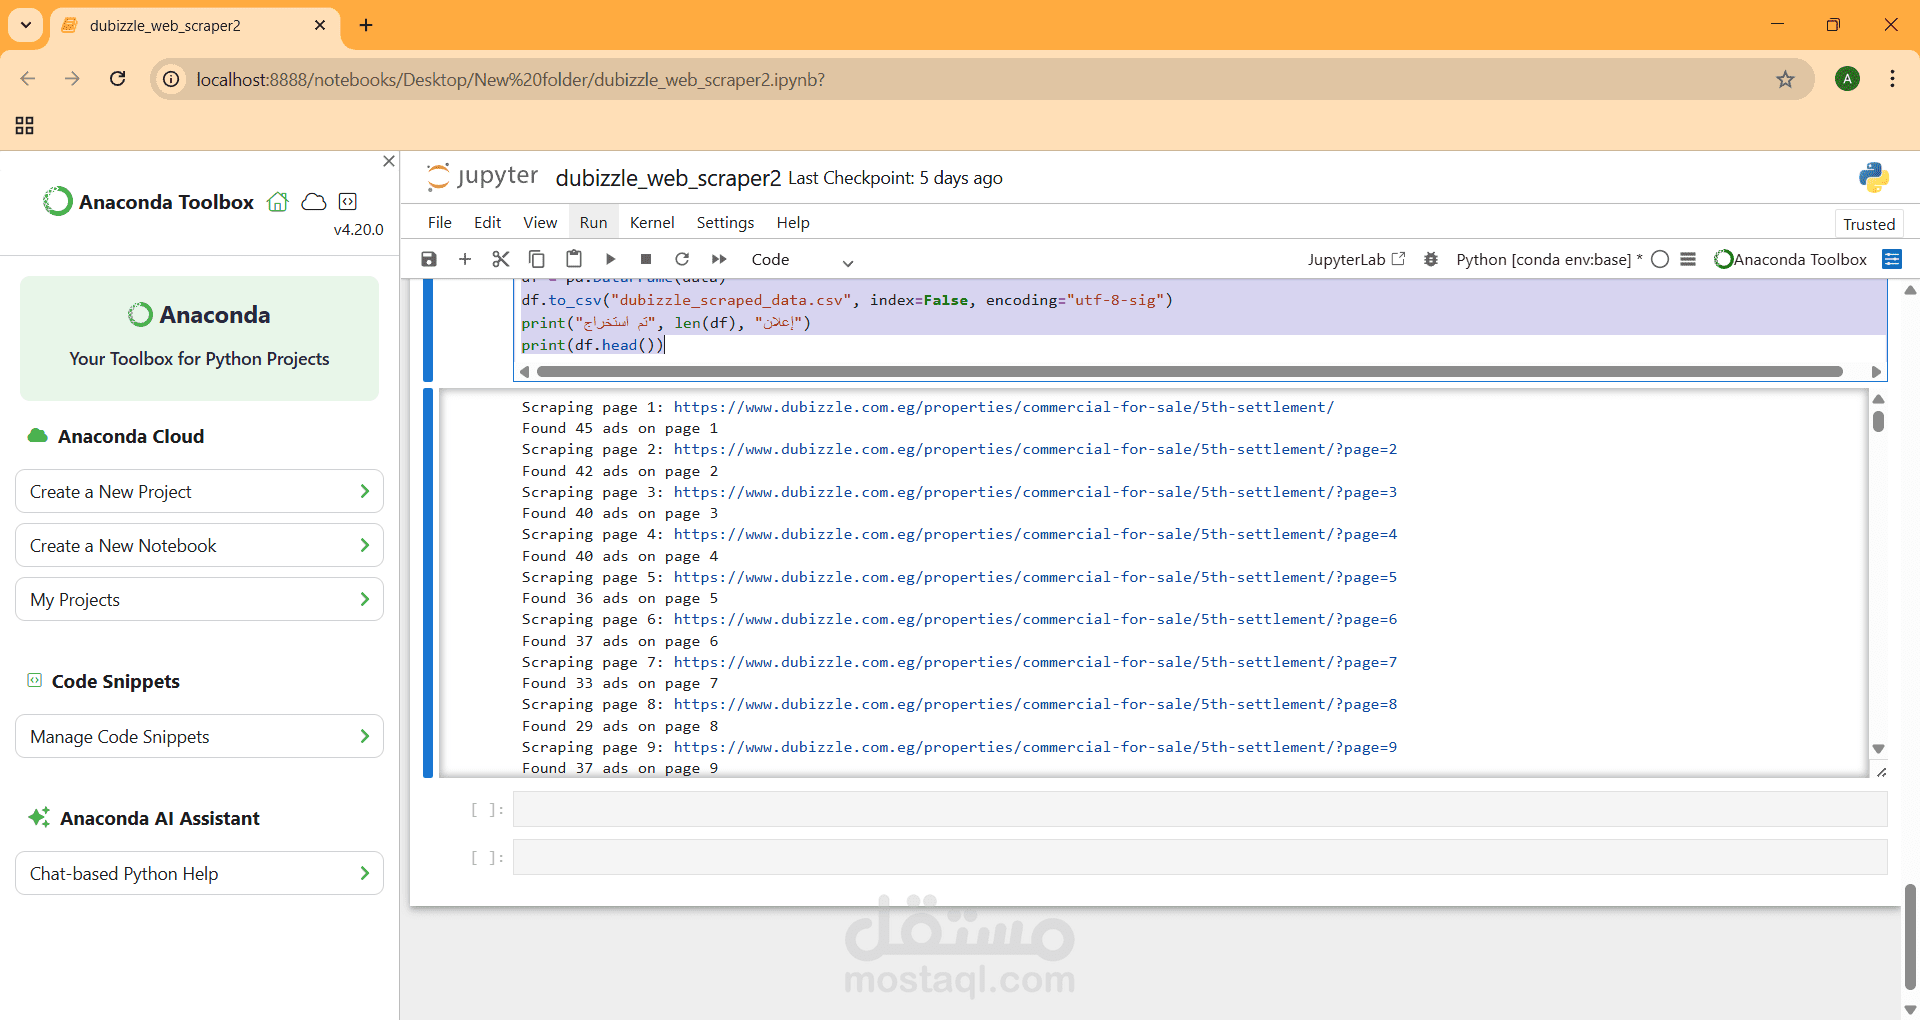Run the selected cell with play icon
This screenshot has width=1920, height=1020.
click(610, 259)
